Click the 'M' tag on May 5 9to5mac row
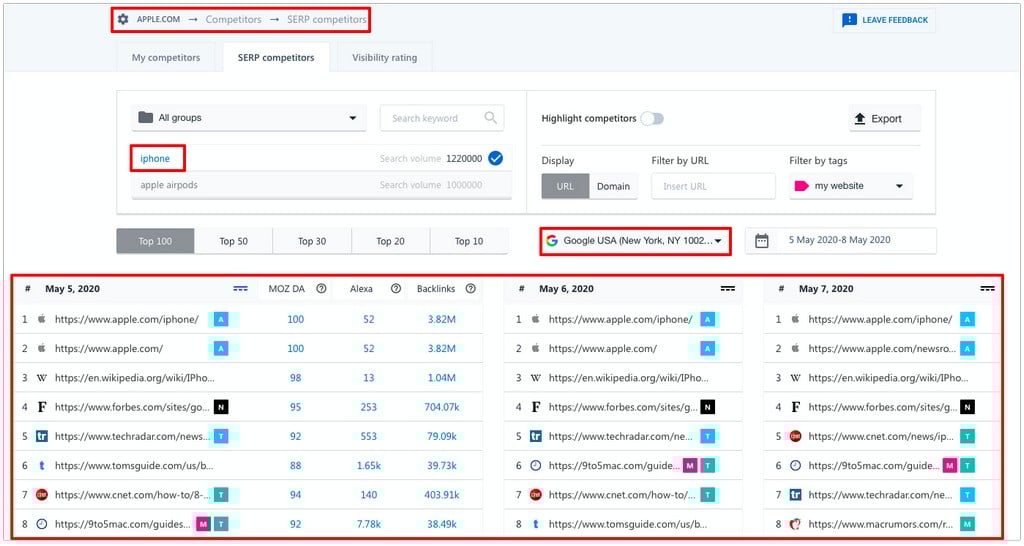 (x=203, y=524)
